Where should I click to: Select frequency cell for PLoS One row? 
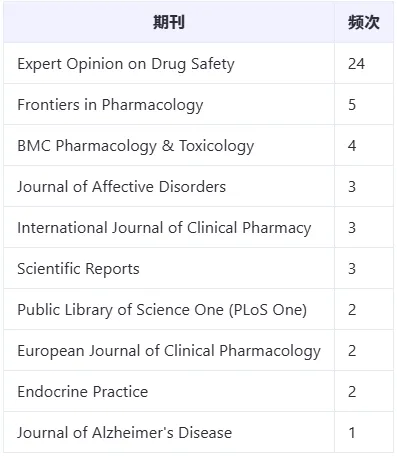[364, 309]
